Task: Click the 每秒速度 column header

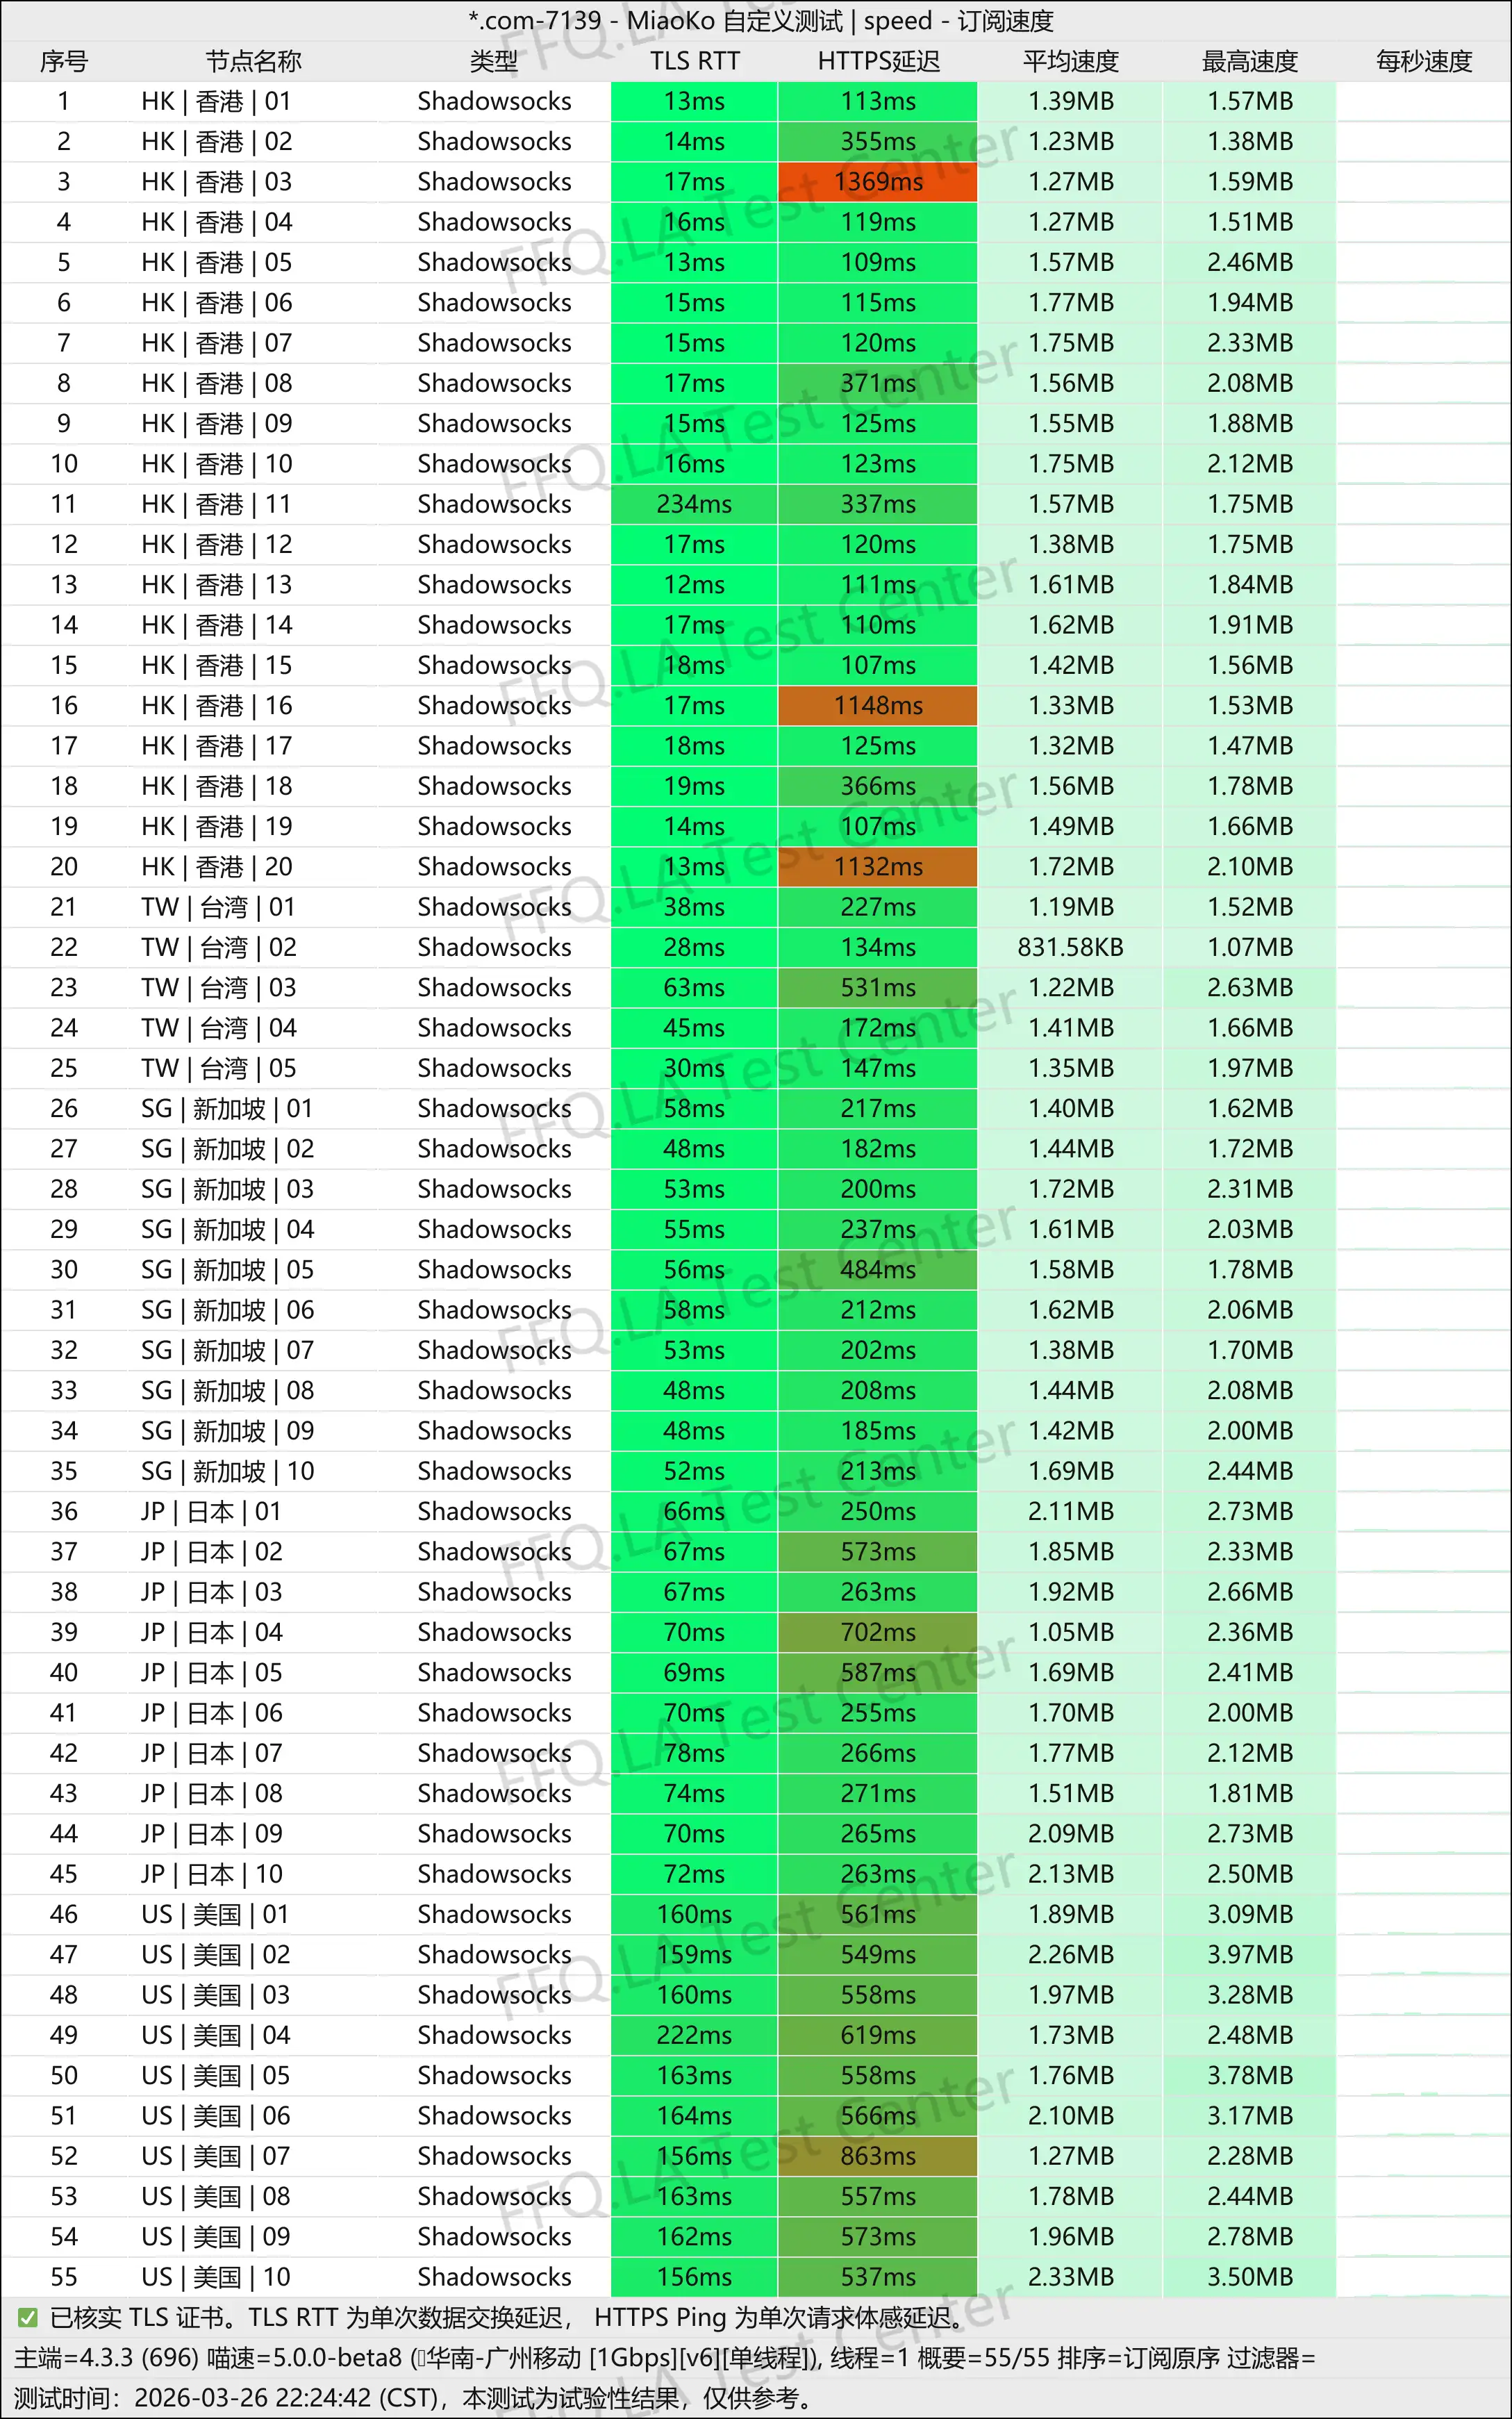Action: tap(1423, 62)
